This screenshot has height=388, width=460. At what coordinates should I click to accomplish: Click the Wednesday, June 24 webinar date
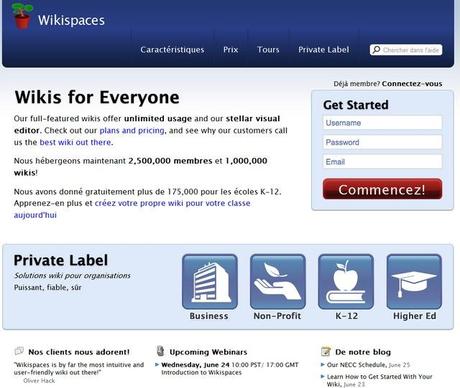pyautogui.click(x=195, y=365)
